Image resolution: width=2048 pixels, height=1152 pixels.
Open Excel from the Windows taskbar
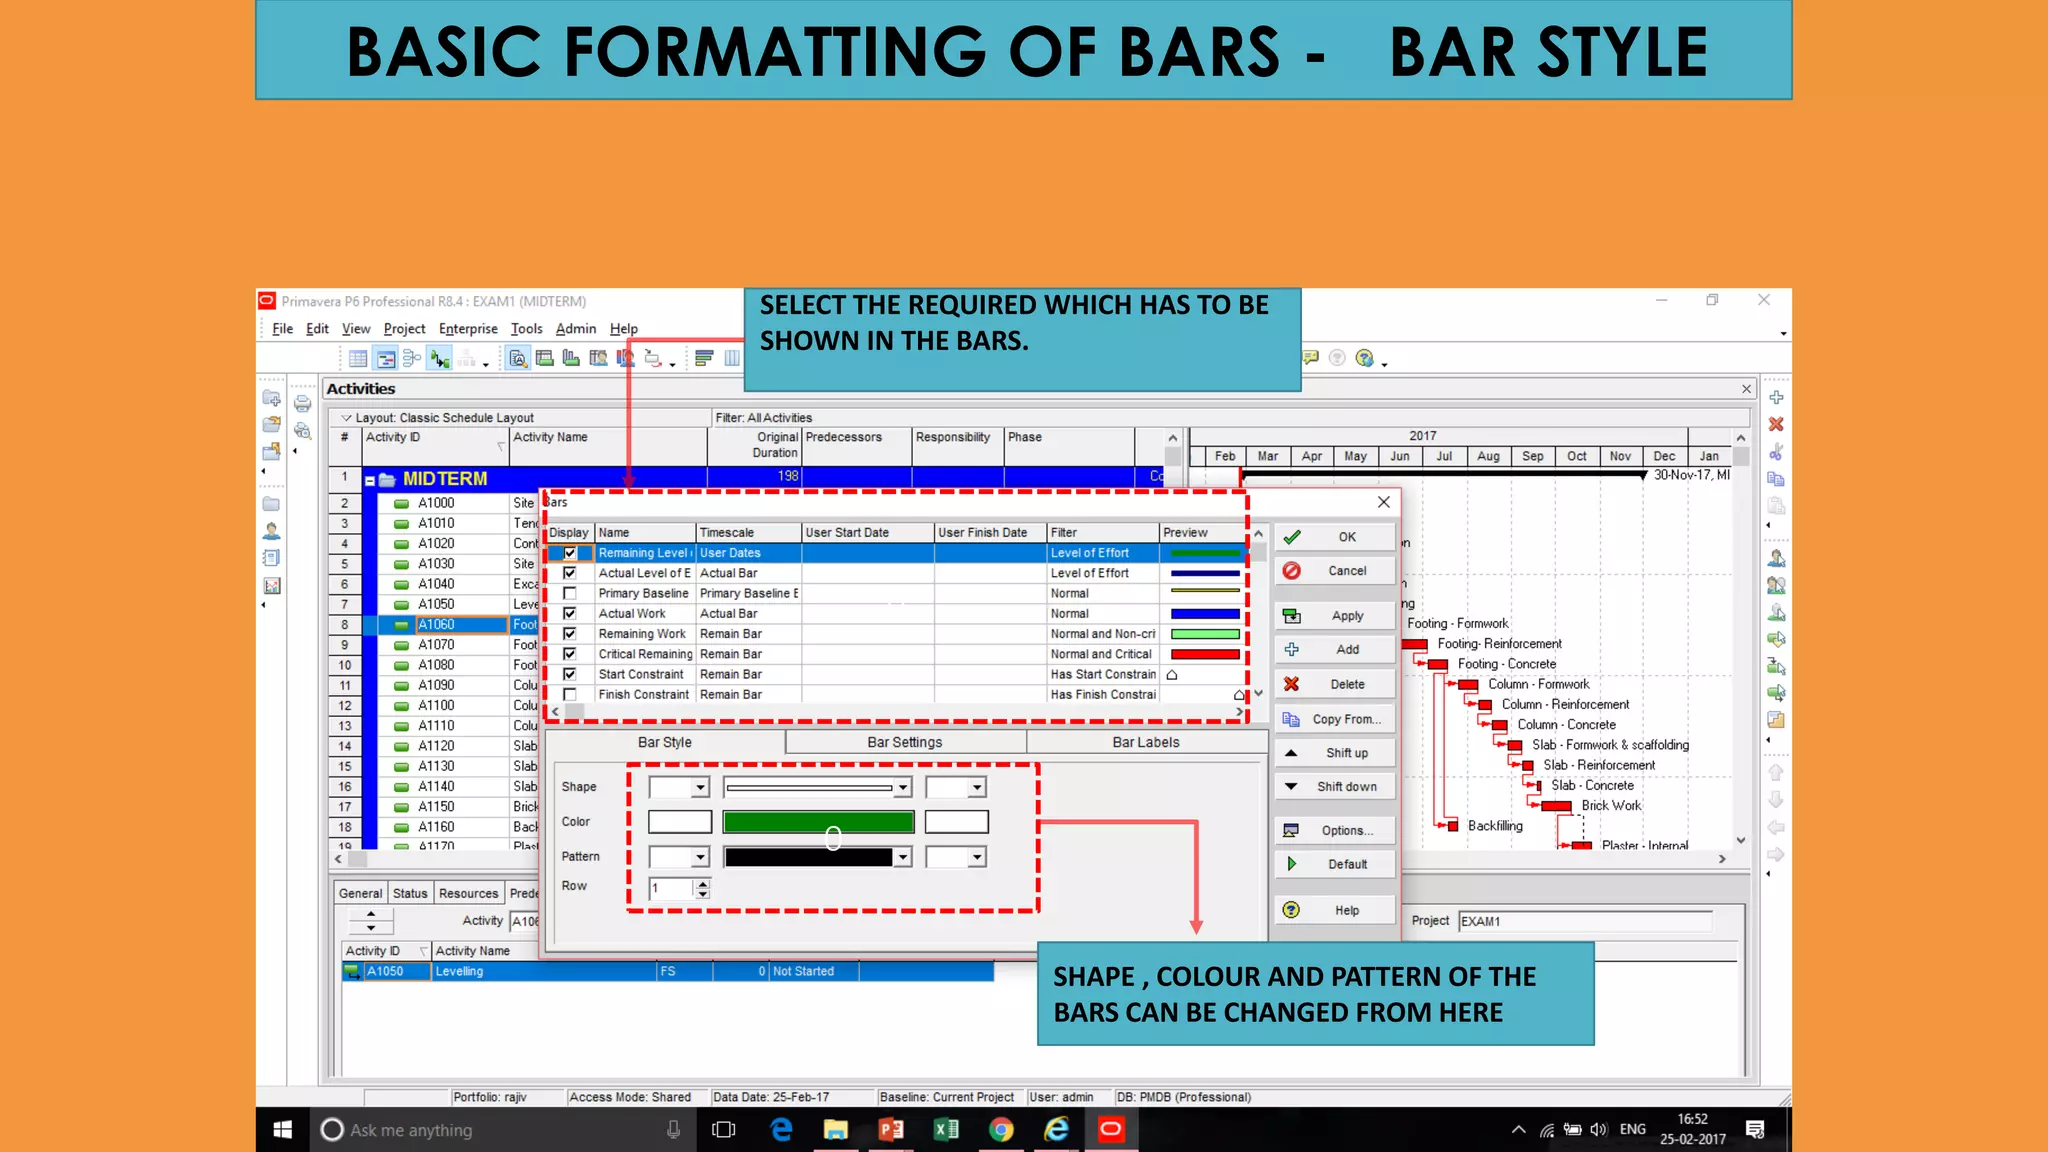(x=945, y=1130)
